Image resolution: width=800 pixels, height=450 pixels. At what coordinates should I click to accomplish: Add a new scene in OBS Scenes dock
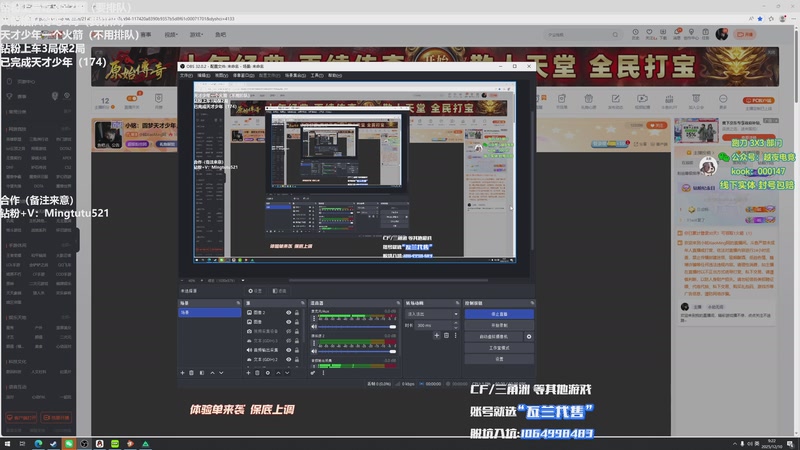(x=183, y=373)
